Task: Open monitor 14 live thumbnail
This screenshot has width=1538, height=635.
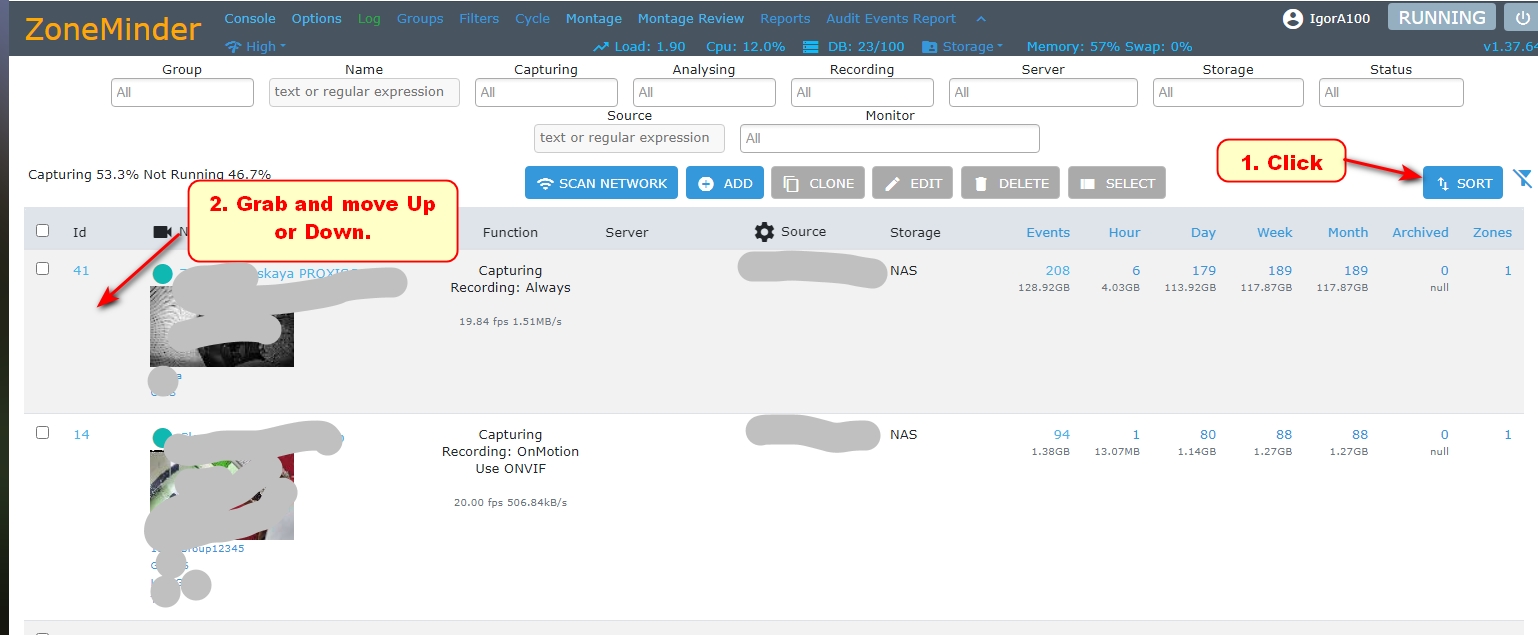Action: coord(222,495)
